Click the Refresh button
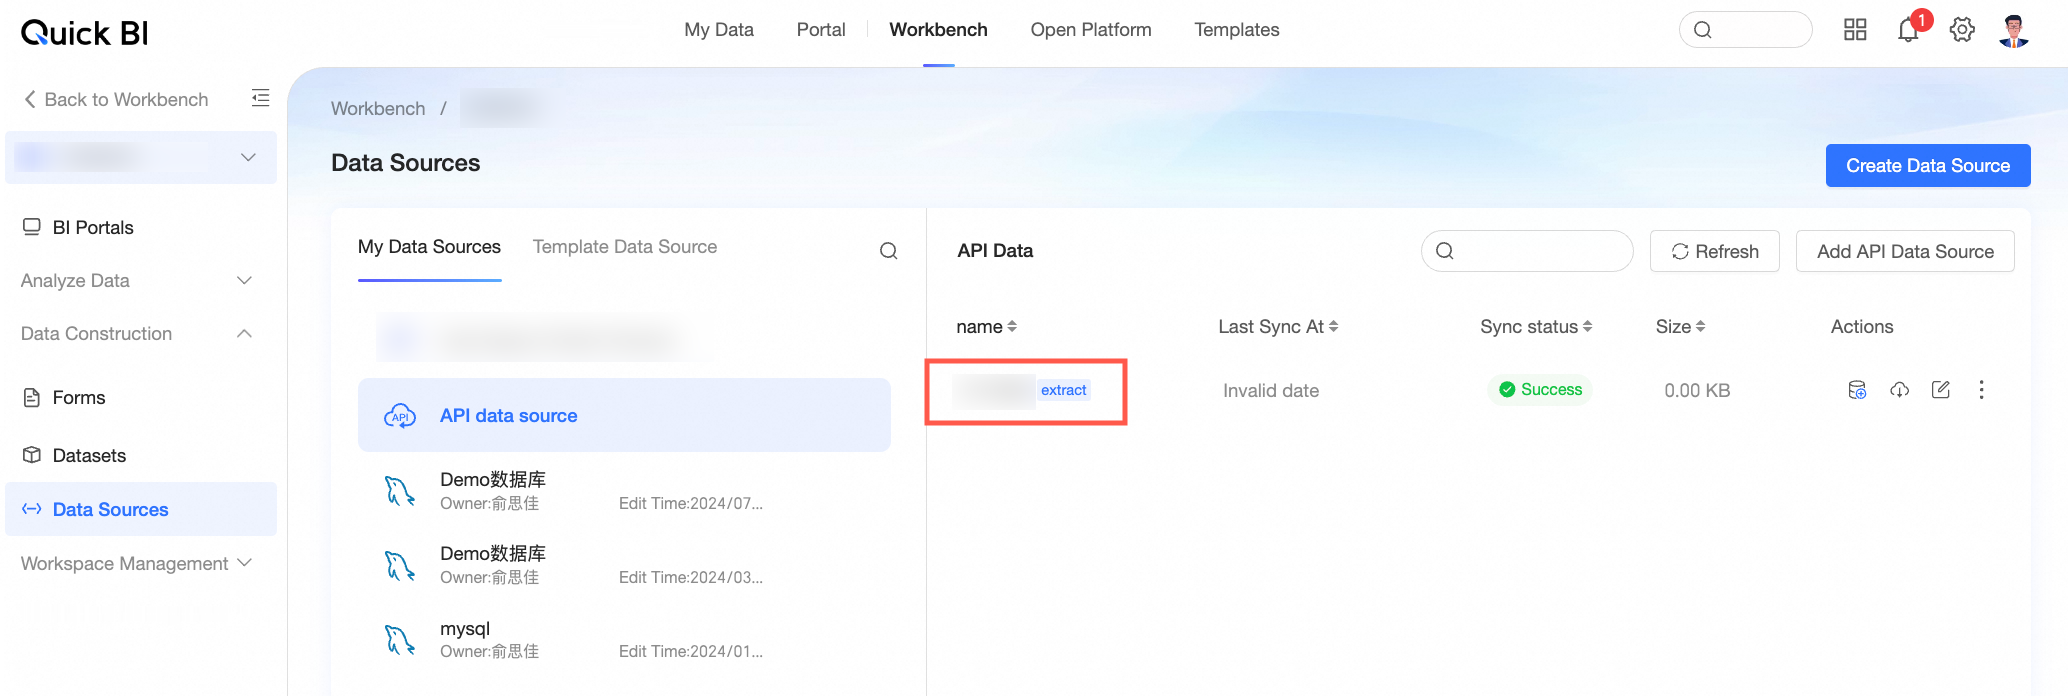The width and height of the screenshot is (2068, 696). [1715, 251]
